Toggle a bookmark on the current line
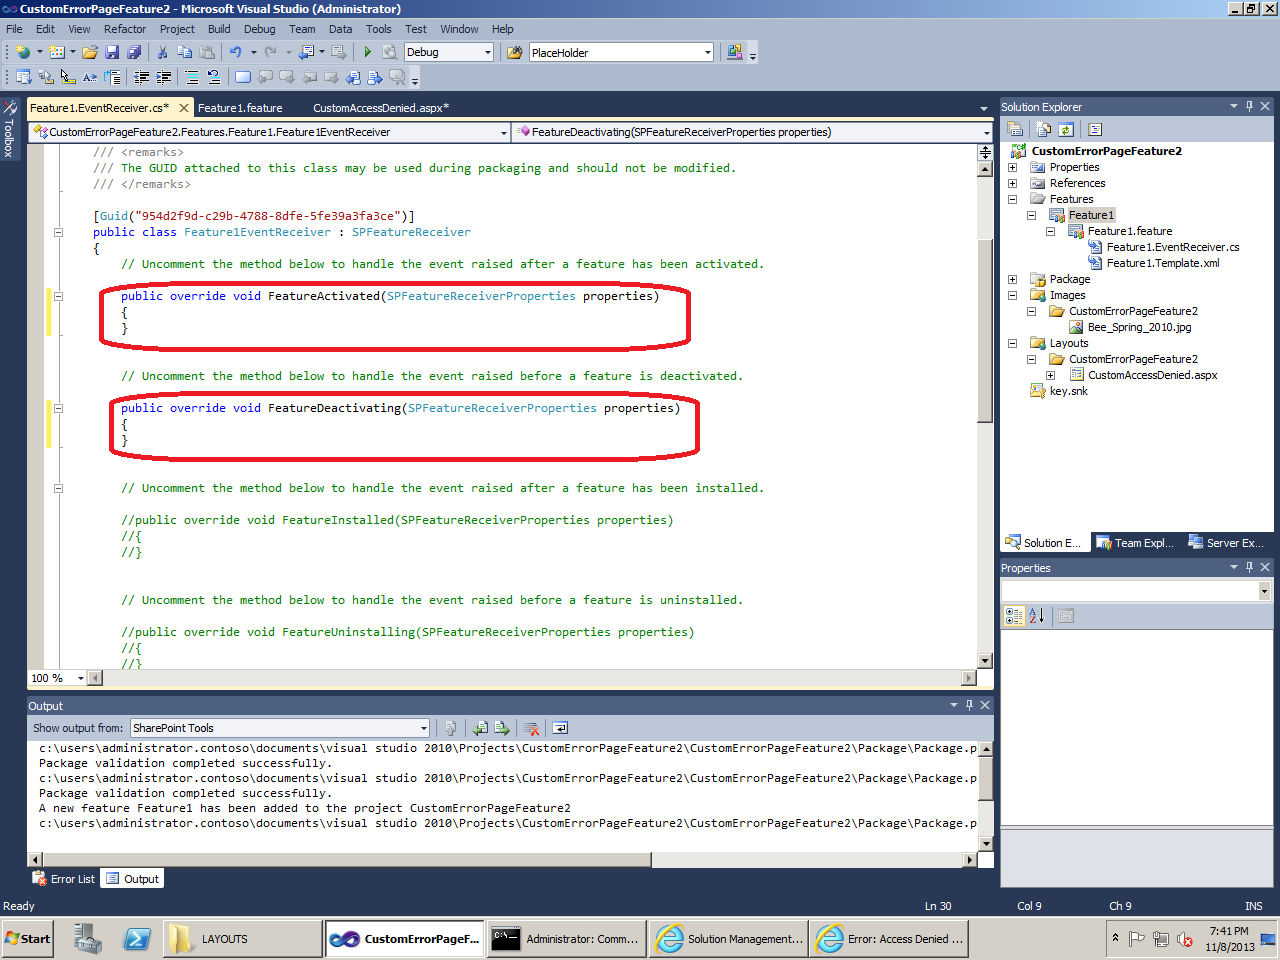The width and height of the screenshot is (1280, 960). coord(243,77)
